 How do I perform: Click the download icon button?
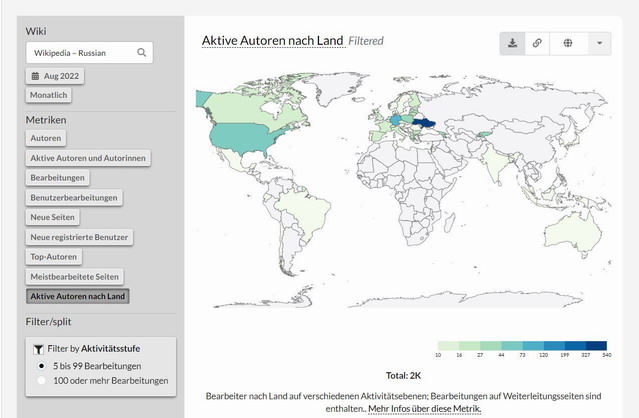512,43
